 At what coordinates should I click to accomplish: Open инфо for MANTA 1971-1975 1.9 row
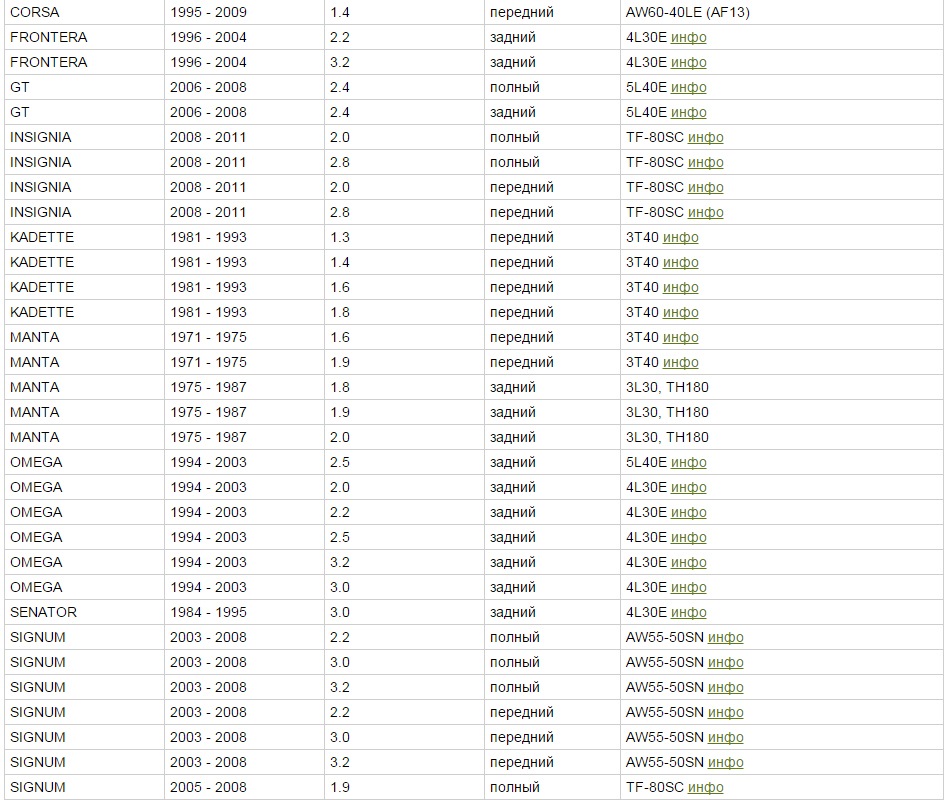(680, 362)
